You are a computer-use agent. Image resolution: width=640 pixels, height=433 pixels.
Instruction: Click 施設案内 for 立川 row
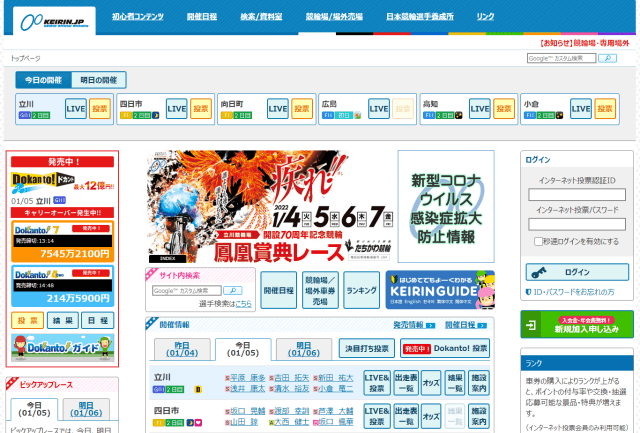pyautogui.click(x=479, y=383)
